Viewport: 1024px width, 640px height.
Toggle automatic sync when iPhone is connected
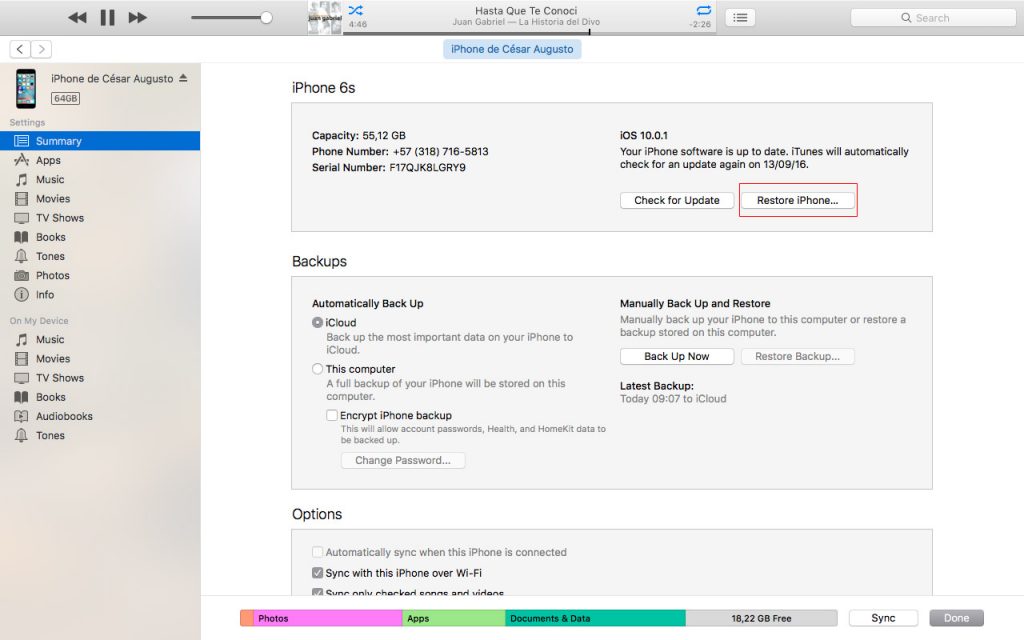317,552
